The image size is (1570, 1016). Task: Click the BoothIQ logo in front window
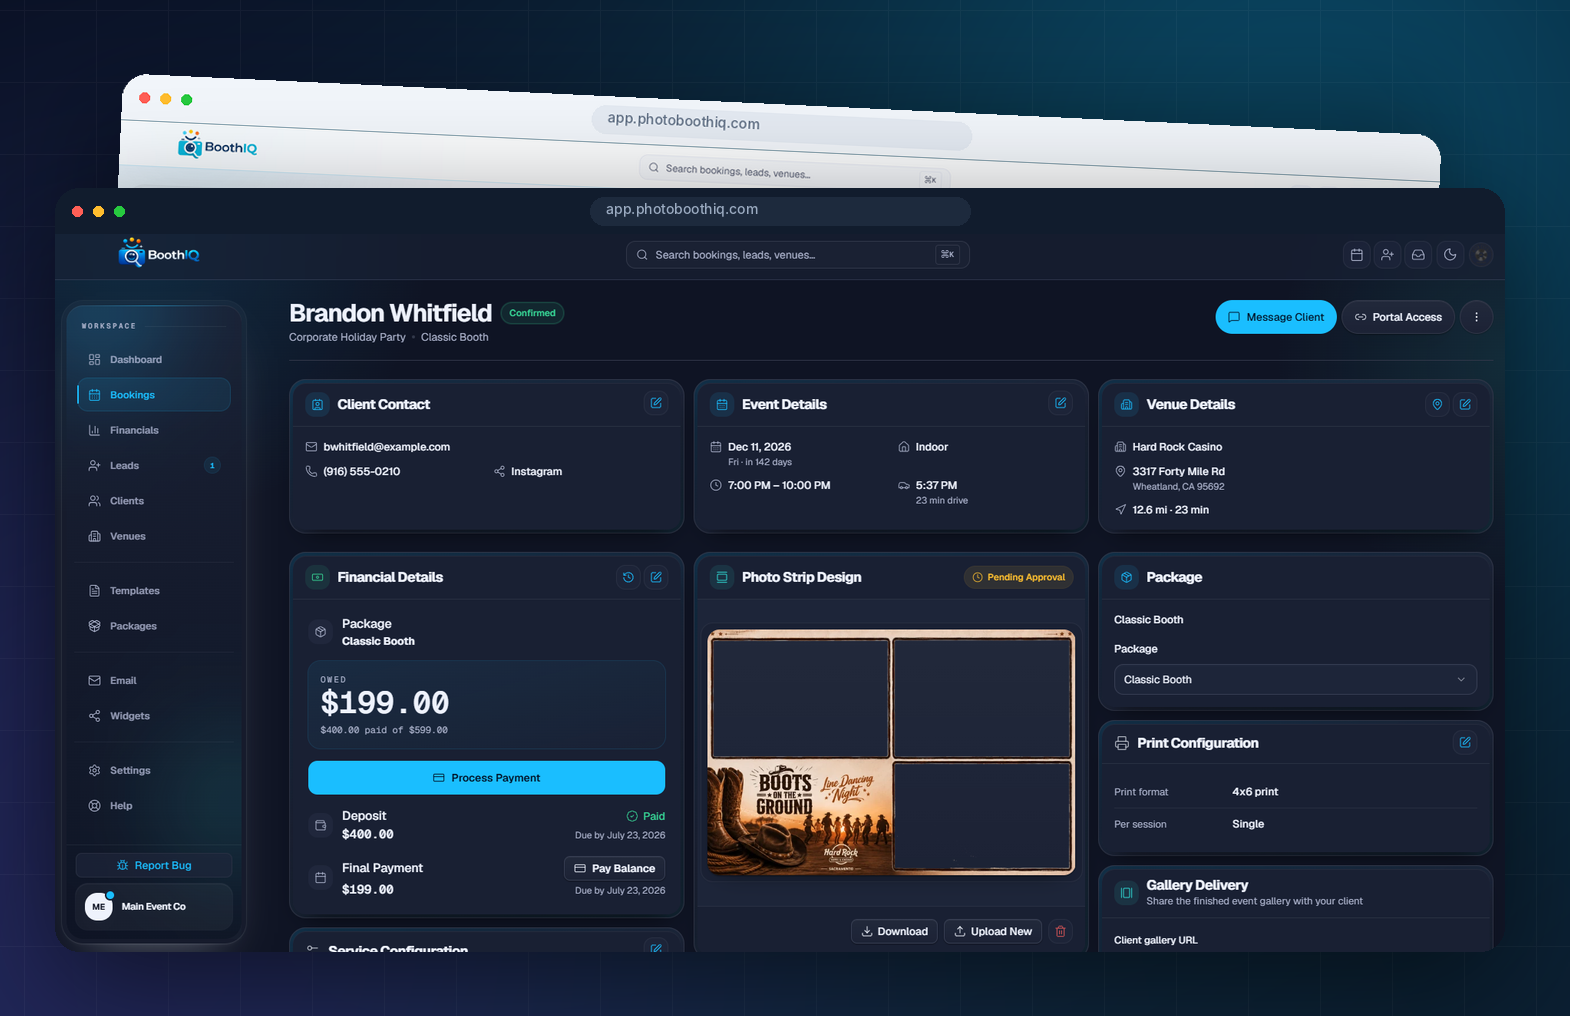(159, 254)
